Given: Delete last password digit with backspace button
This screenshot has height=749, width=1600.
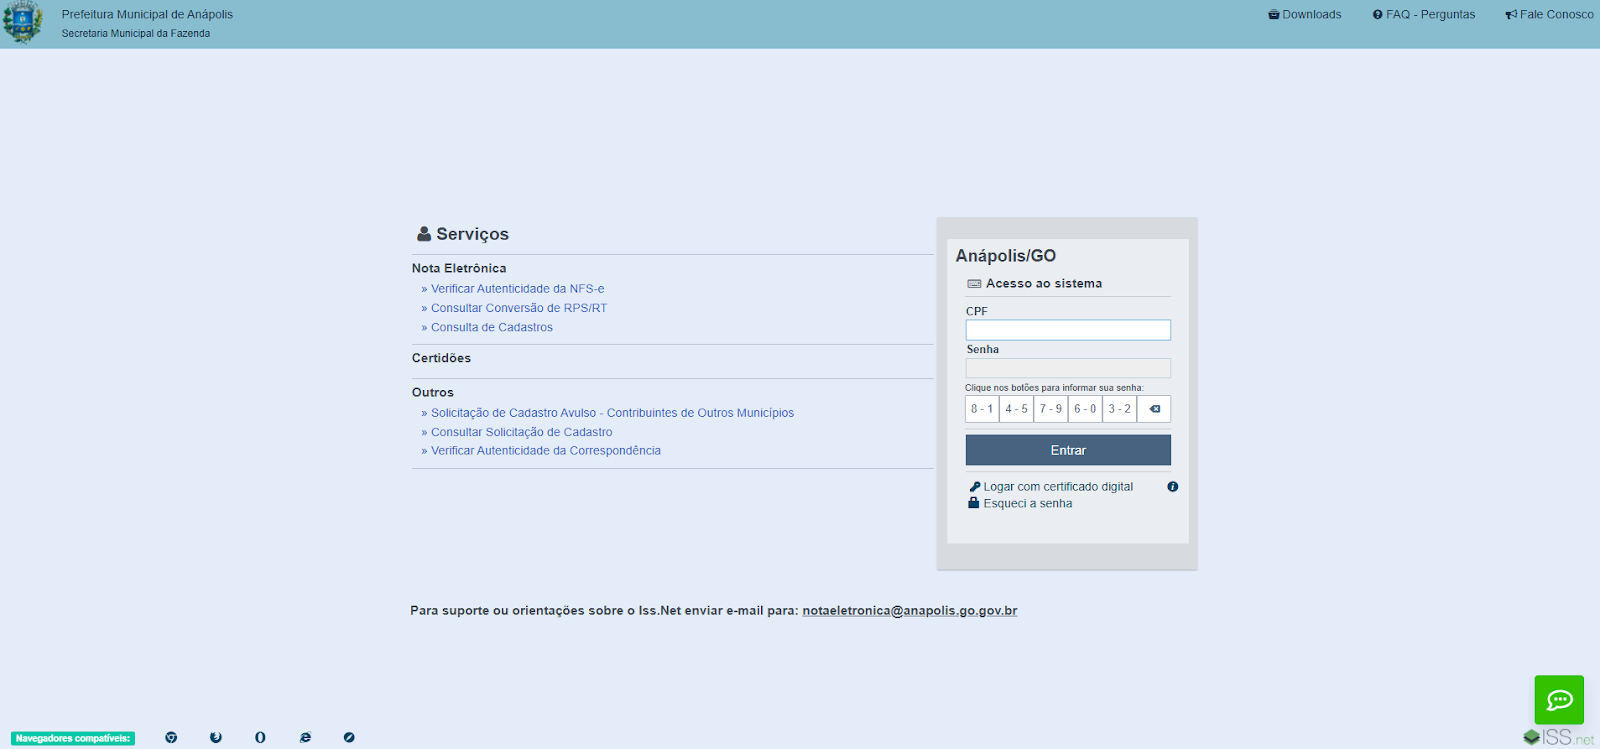Looking at the screenshot, I should 1154,409.
